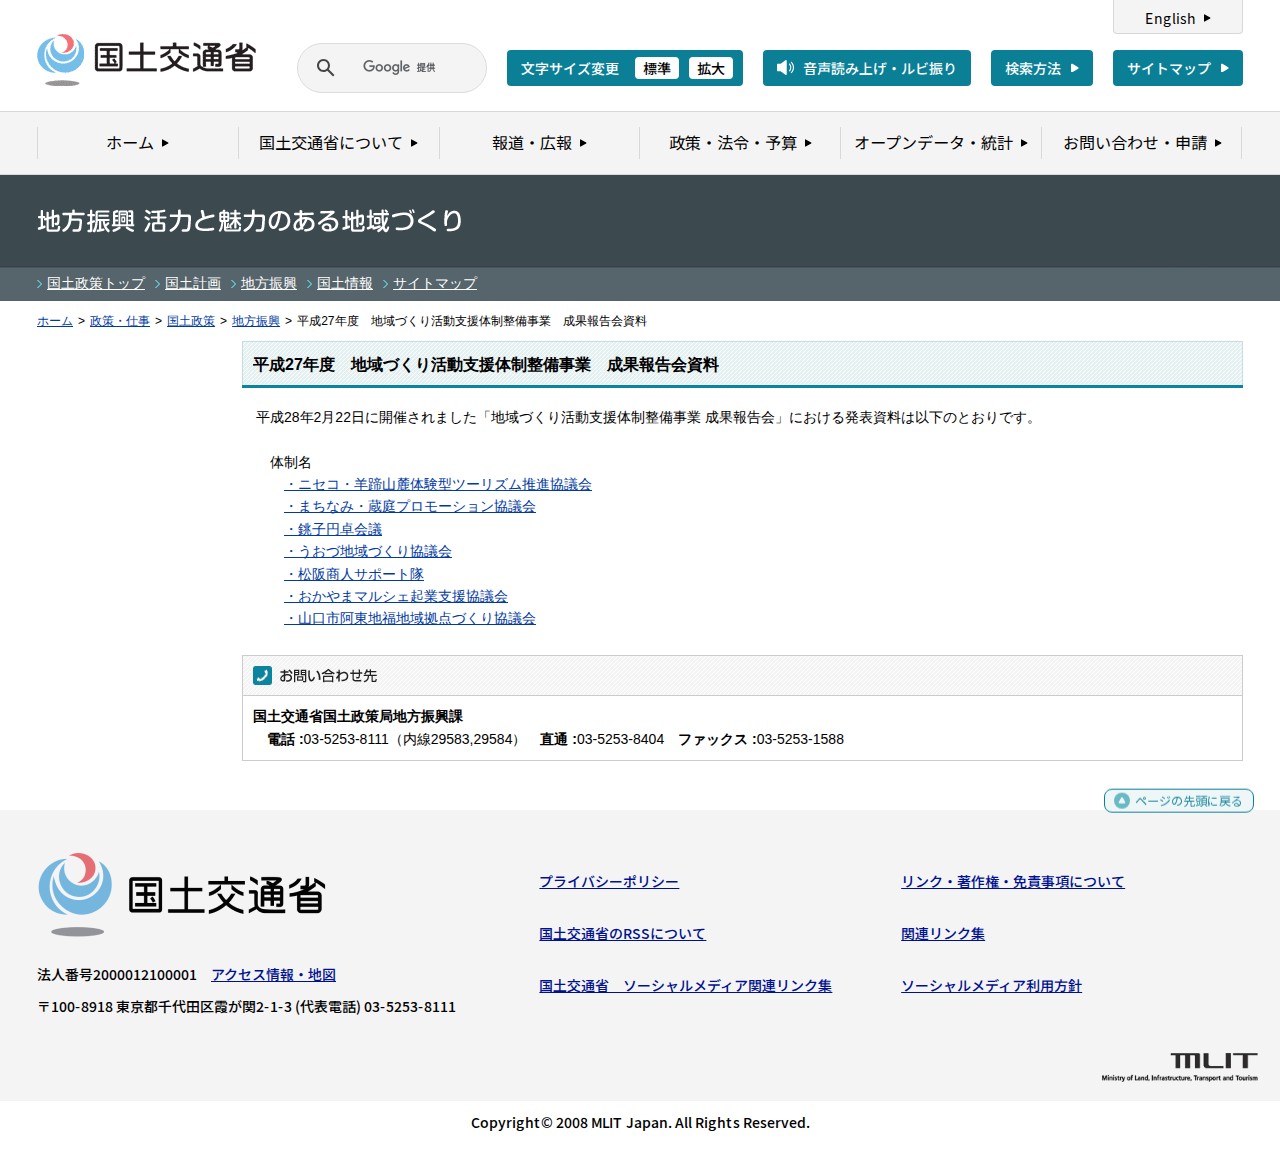
Task: Set text size to 拡大
Action: point(710,69)
